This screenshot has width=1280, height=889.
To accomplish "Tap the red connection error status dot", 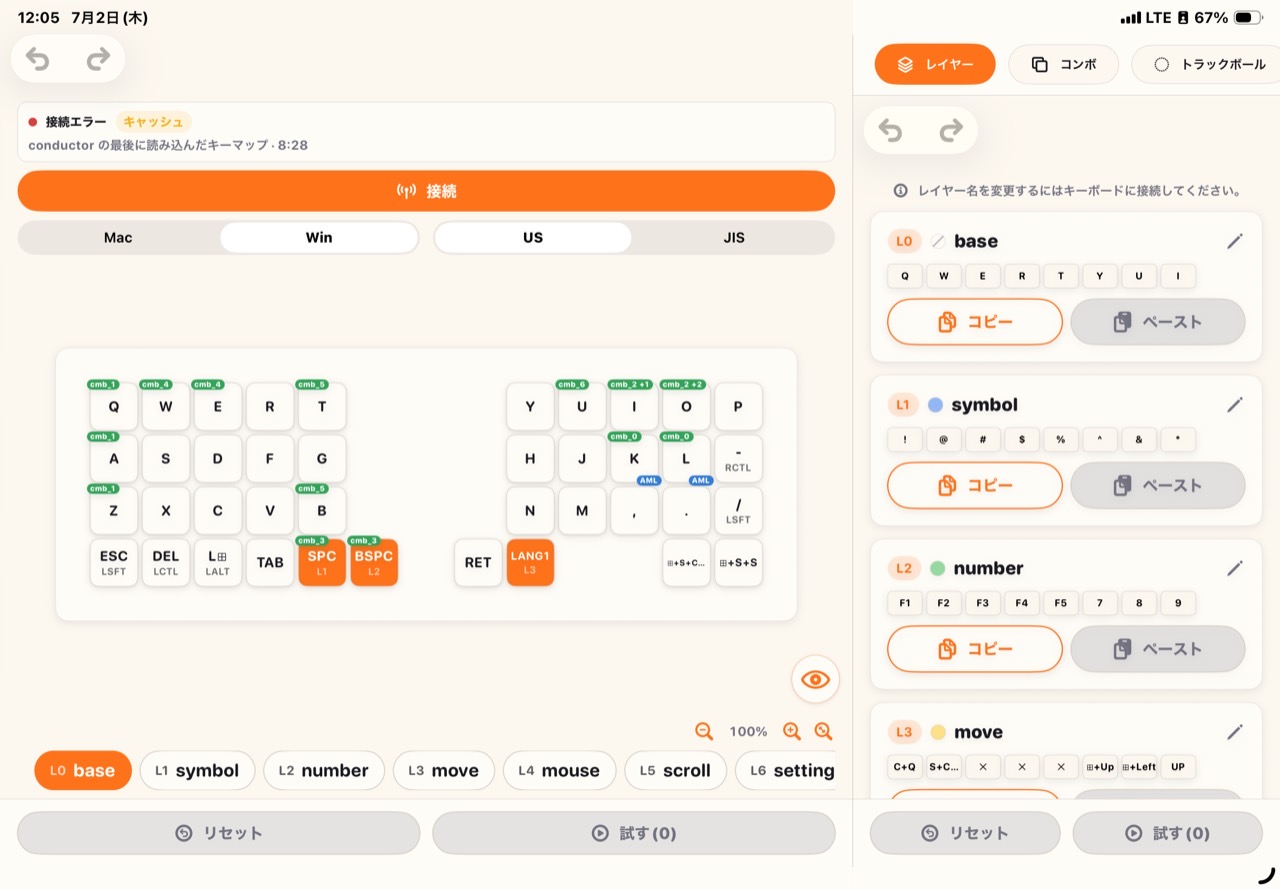I will tap(33, 122).
